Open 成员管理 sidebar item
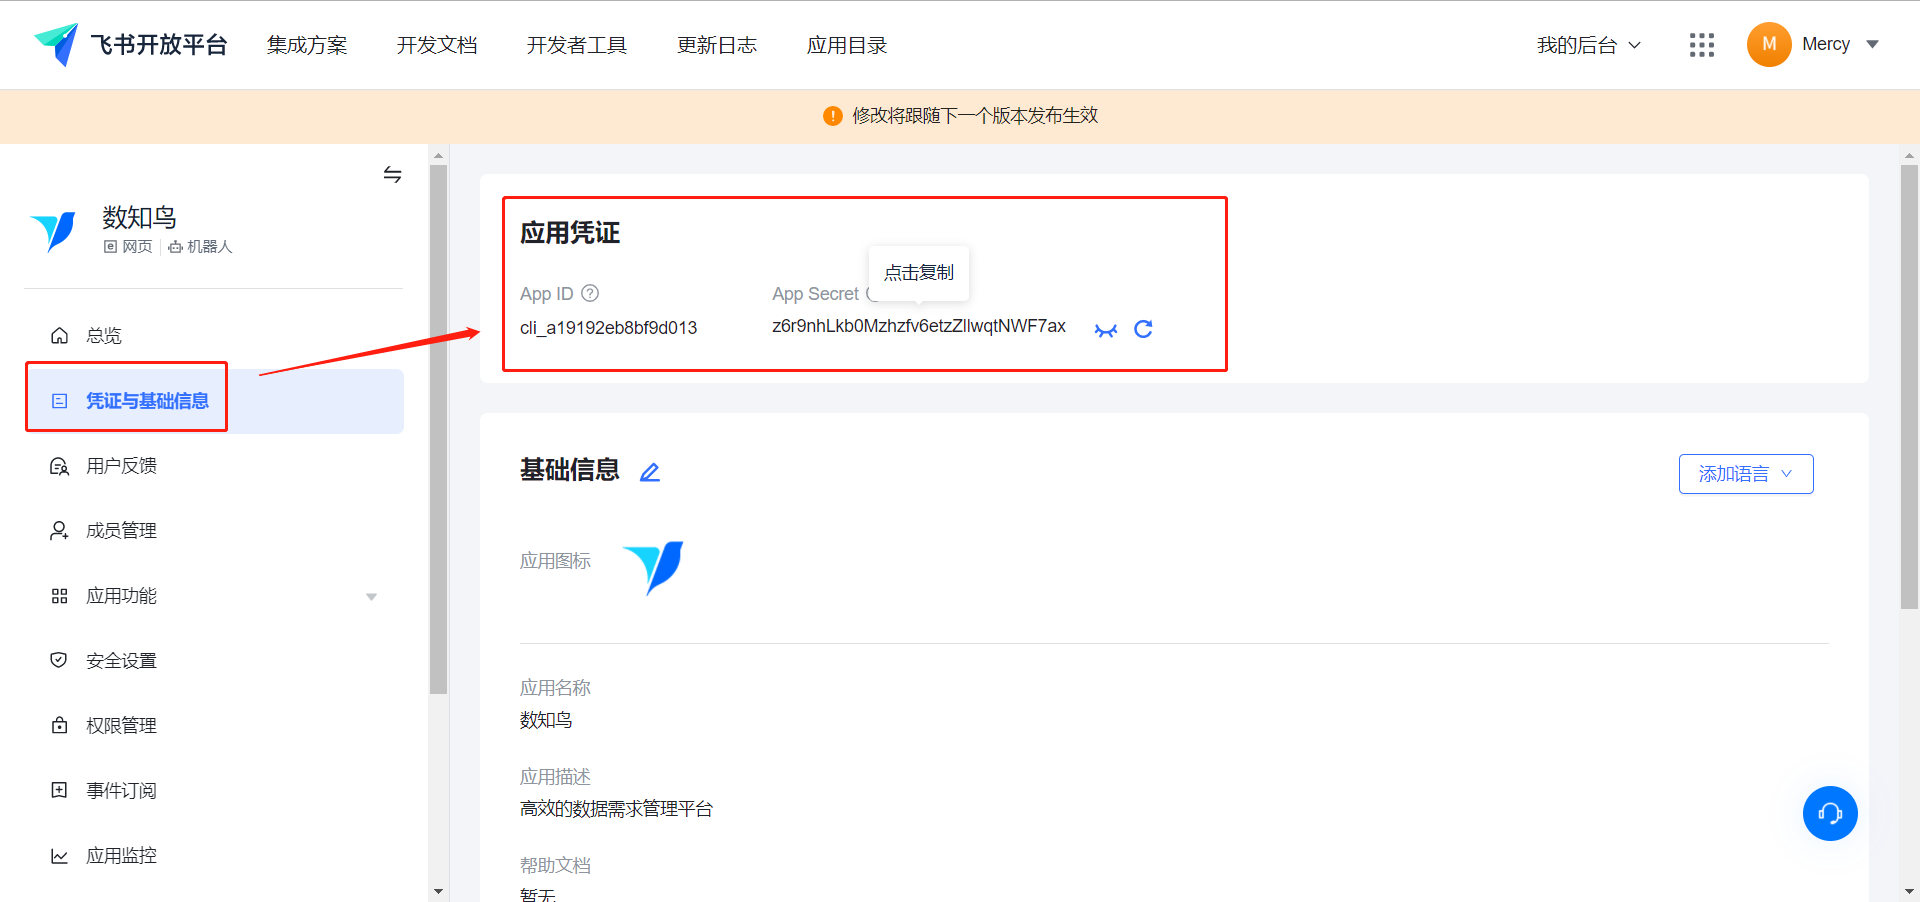Image resolution: width=1920 pixels, height=902 pixels. point(214,531)
